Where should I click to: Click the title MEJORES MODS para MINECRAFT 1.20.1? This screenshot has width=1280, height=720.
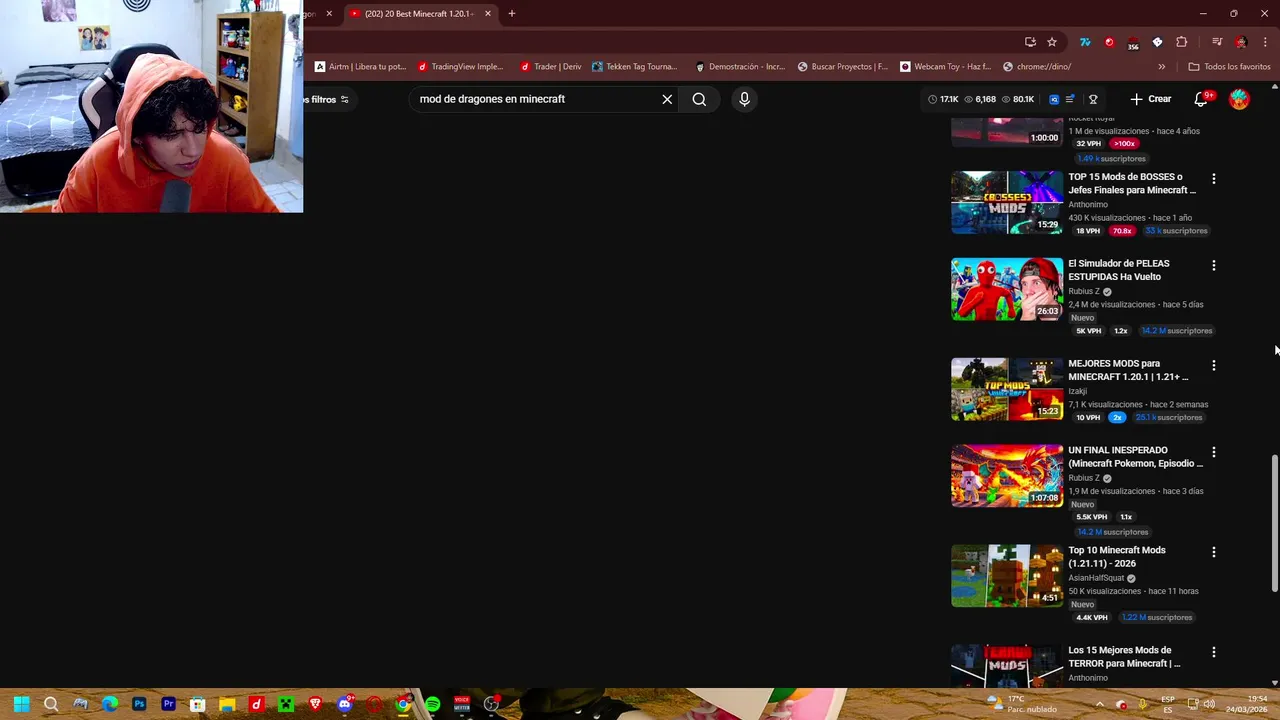click(x=1128, y=370)
